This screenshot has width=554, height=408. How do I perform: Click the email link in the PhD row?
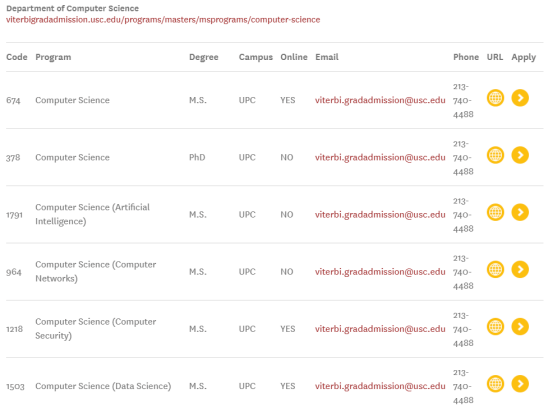tap(380, 158)
